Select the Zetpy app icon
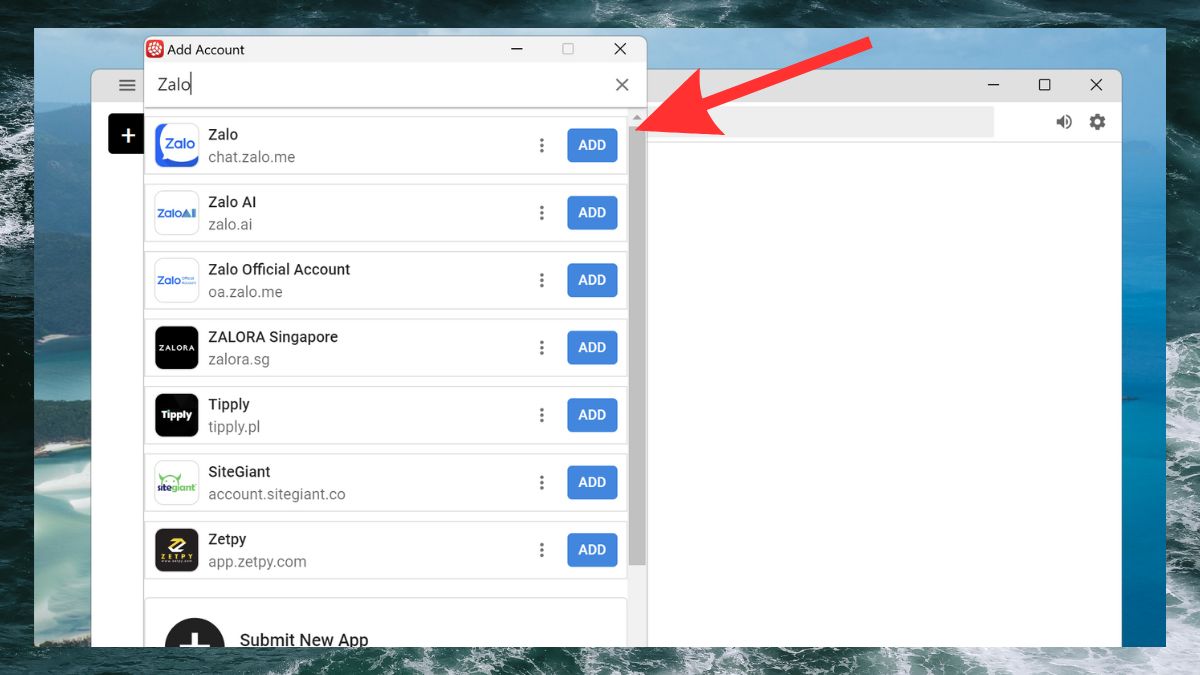This screenshot has width=1200, height=675. (x=177, y=550)
